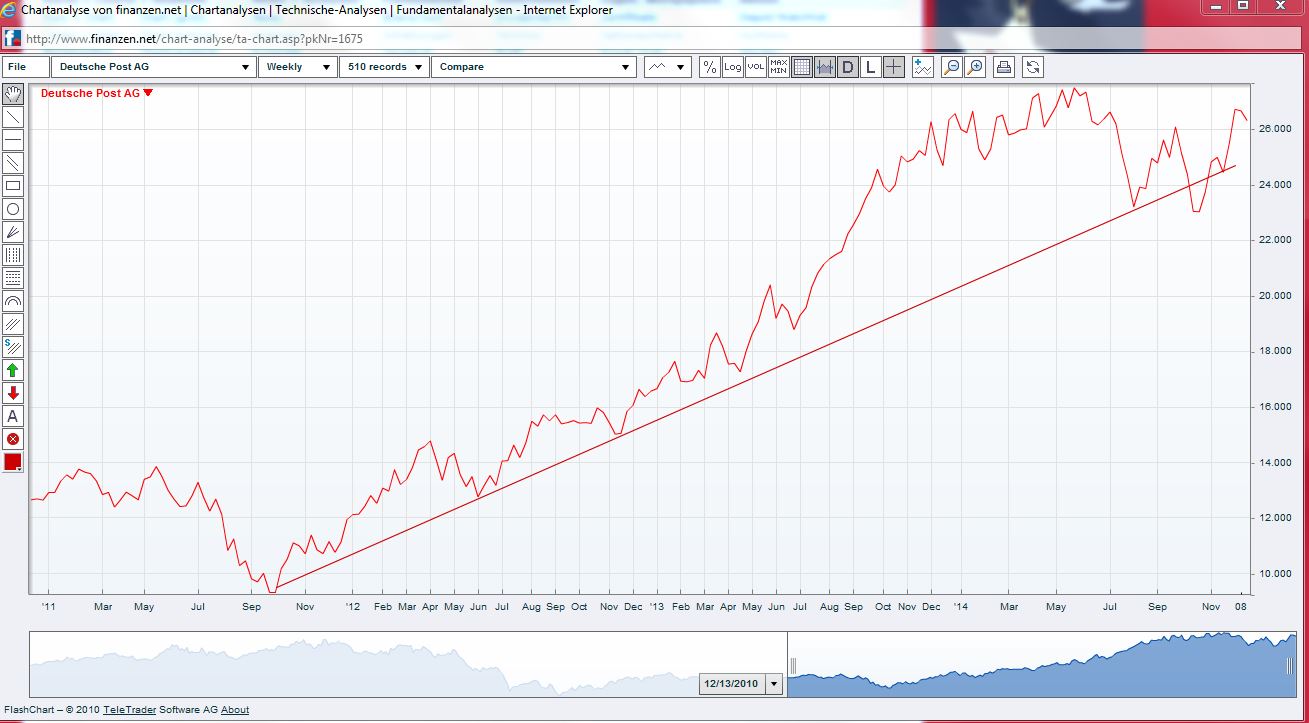
Task: Expand the red Deutsche Post AG legend arrow
Action: click(148, 93)
